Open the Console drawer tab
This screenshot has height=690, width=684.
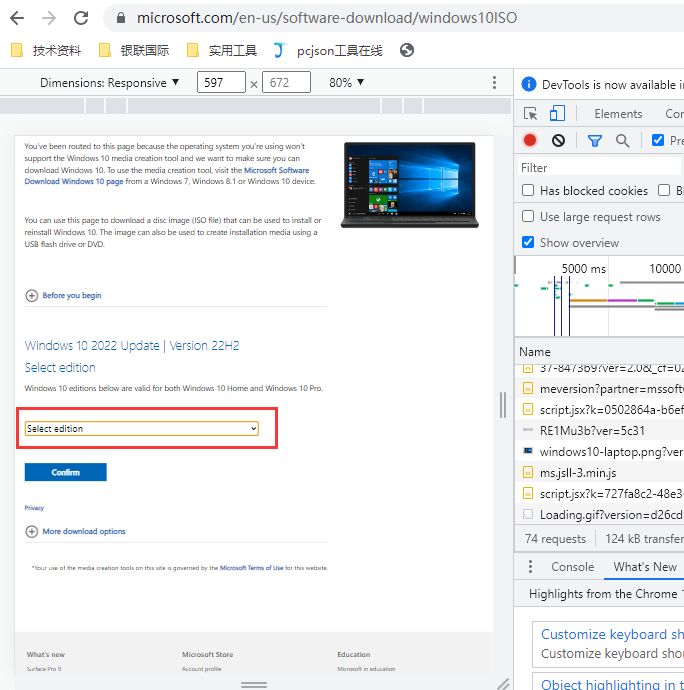[572, 566]
